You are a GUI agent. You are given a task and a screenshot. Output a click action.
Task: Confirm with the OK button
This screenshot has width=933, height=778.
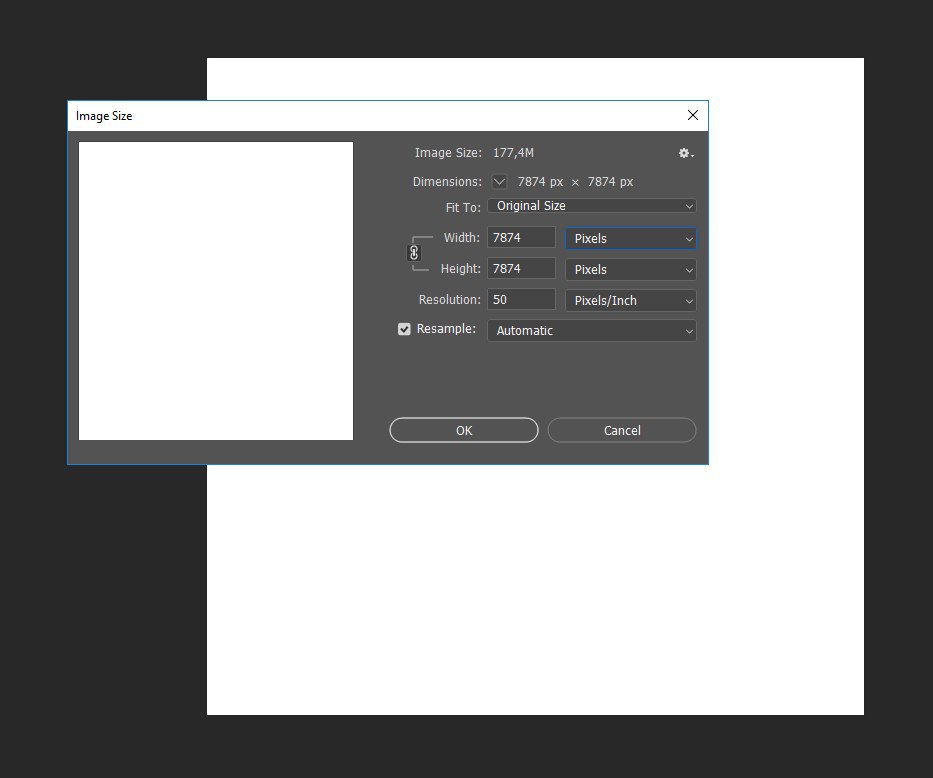tap(464, 430)
